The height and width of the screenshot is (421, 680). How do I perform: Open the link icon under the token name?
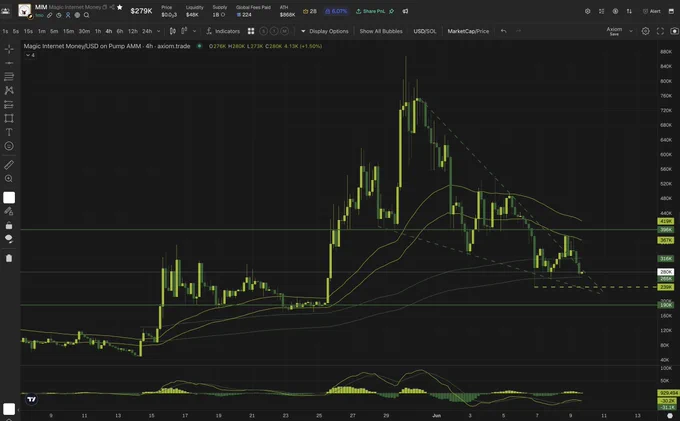pyautogui.click(x=49, y=15)
